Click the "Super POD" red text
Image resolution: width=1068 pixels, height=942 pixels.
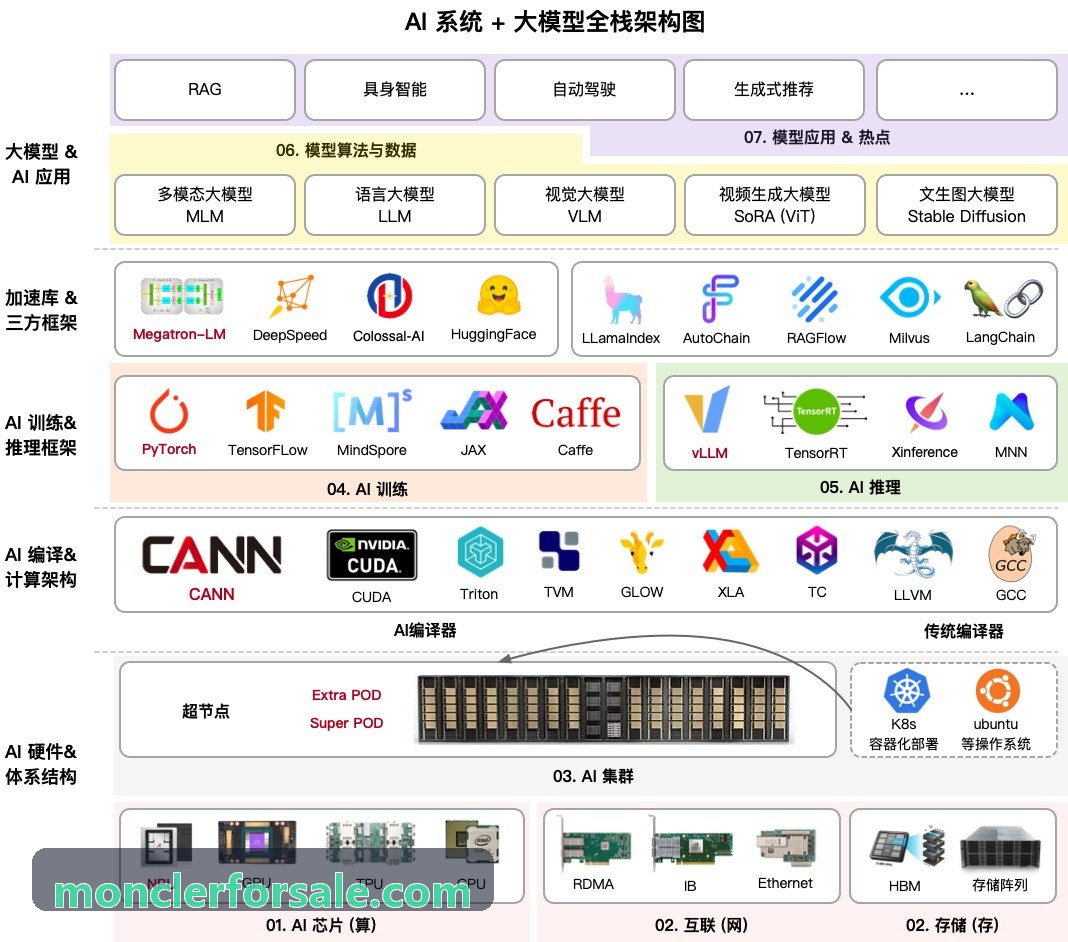346,723
